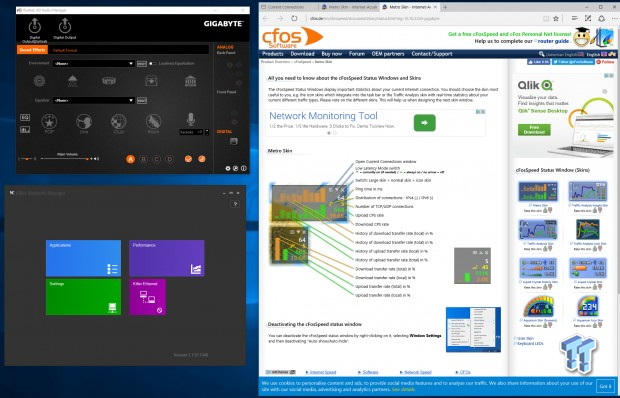The width and height of the screenshot is (620, 398).
Task: Open the Metro Skin thumbnail in sidebar
Action: [538, 191]
